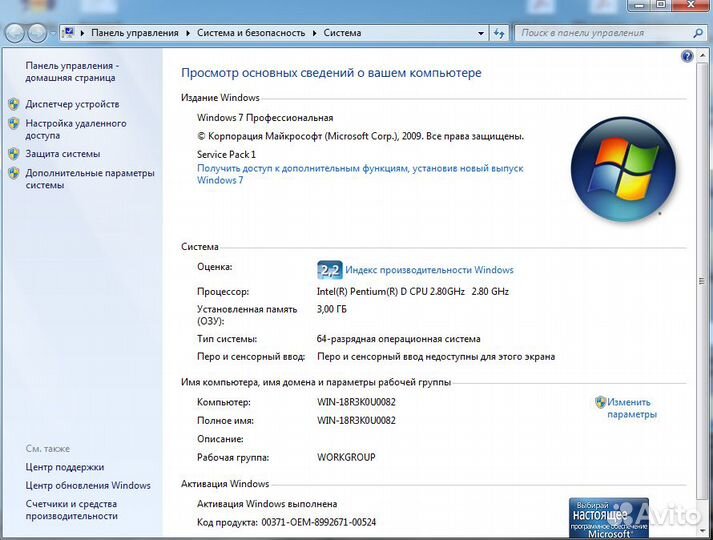Click the Back navigation arrow button
Screen dimensions: 713x540
coord(14,33)
